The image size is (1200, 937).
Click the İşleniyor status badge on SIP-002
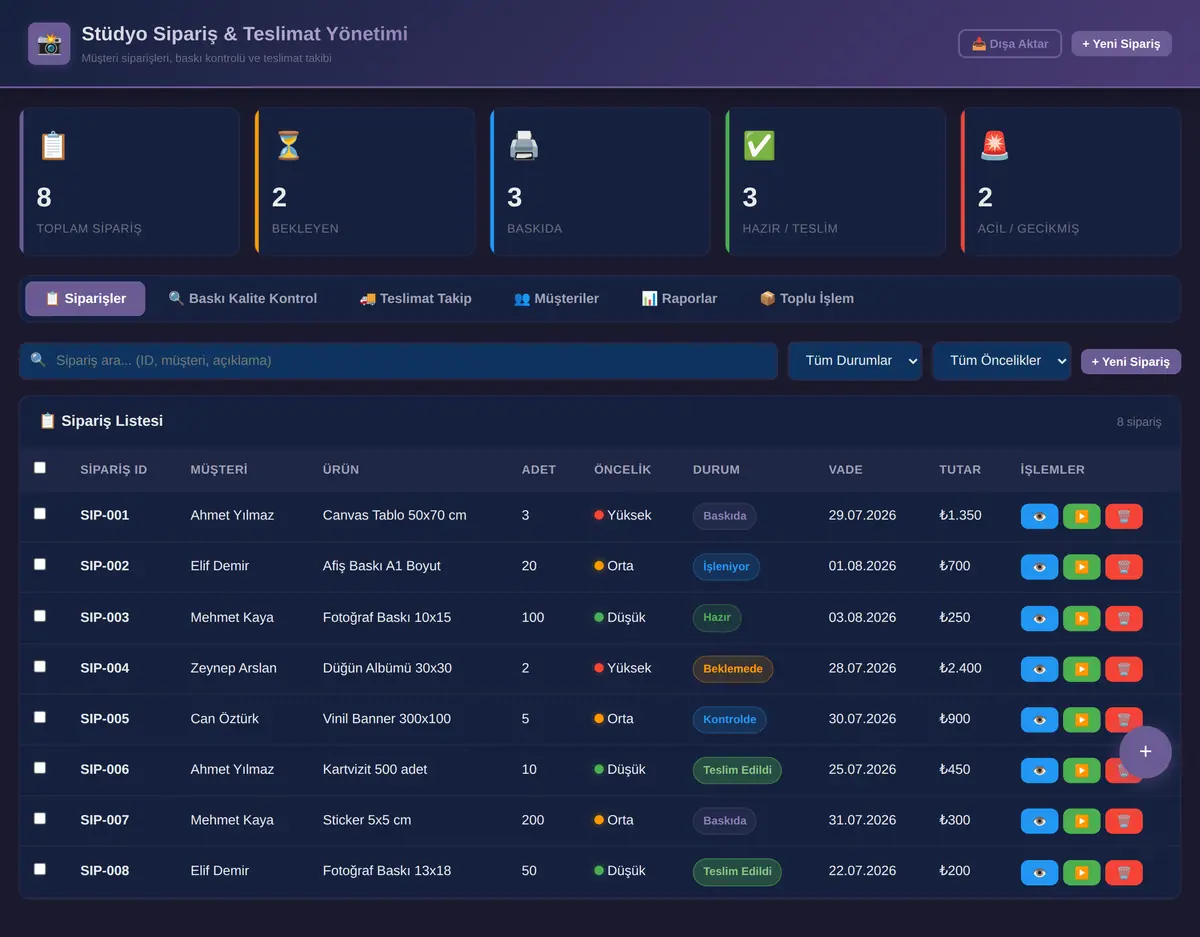(x=726, y=567)
